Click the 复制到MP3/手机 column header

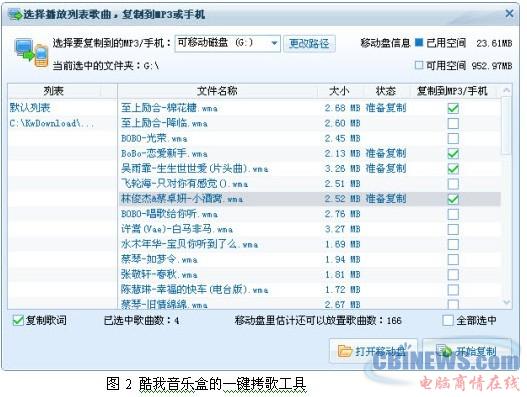point(452,91)
